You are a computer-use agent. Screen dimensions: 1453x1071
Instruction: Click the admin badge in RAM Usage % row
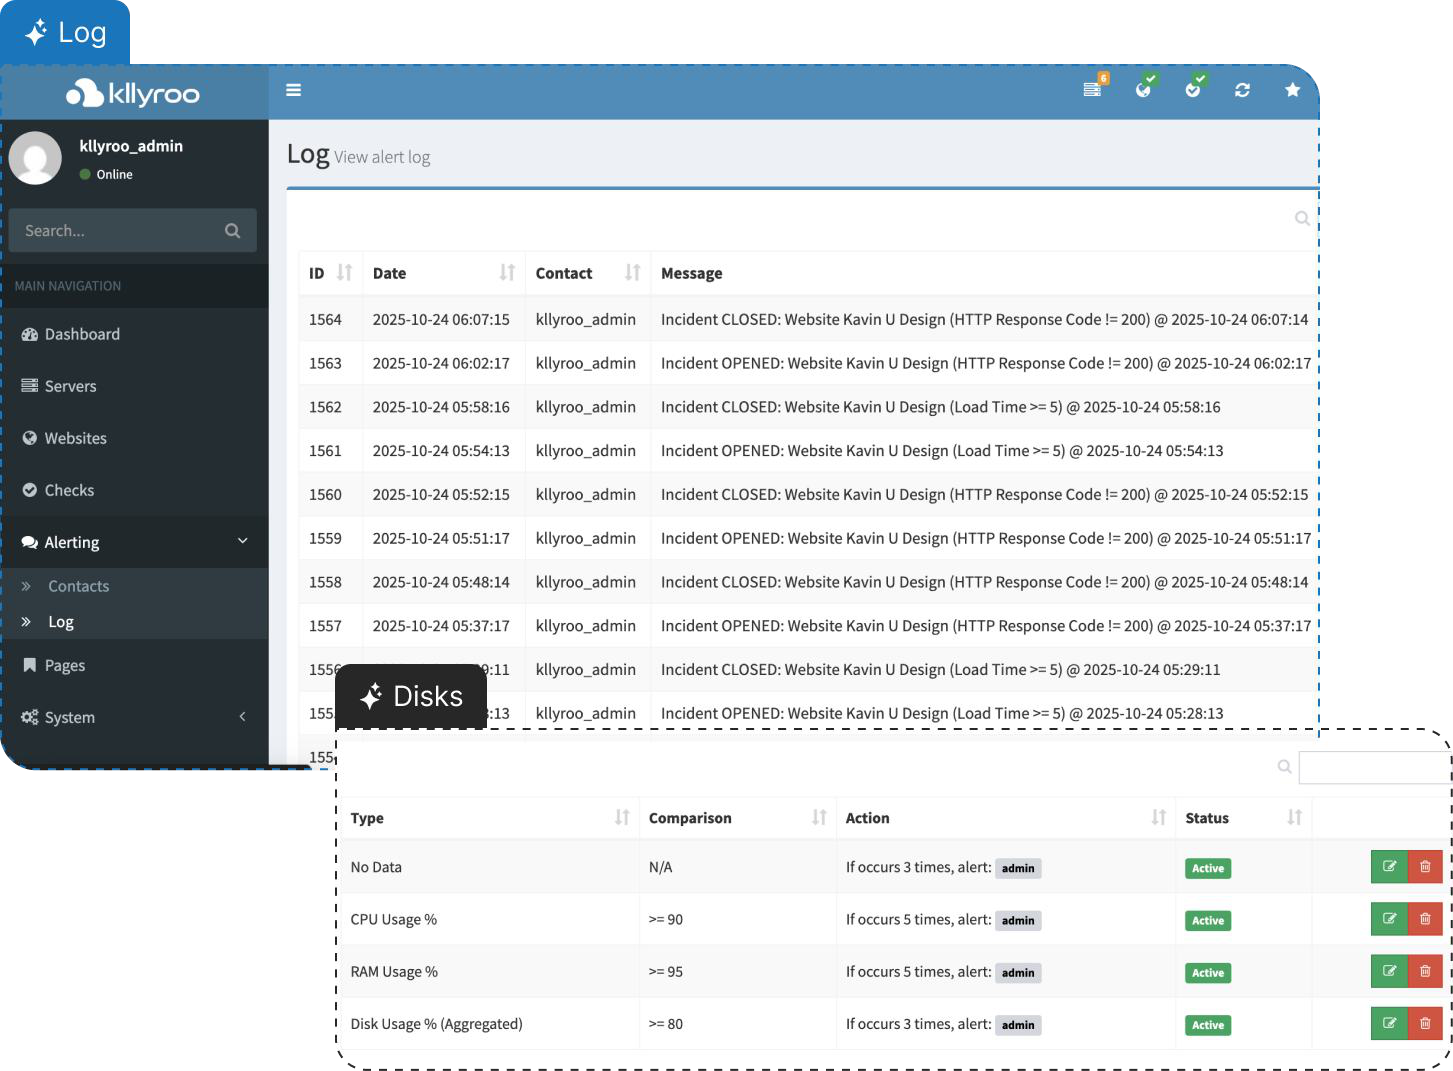coord(1018,972)
